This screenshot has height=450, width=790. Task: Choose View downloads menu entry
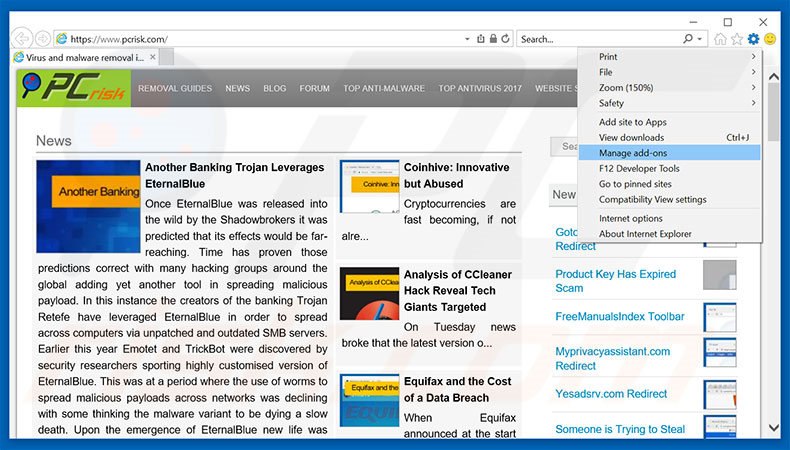tap(670, 138)
